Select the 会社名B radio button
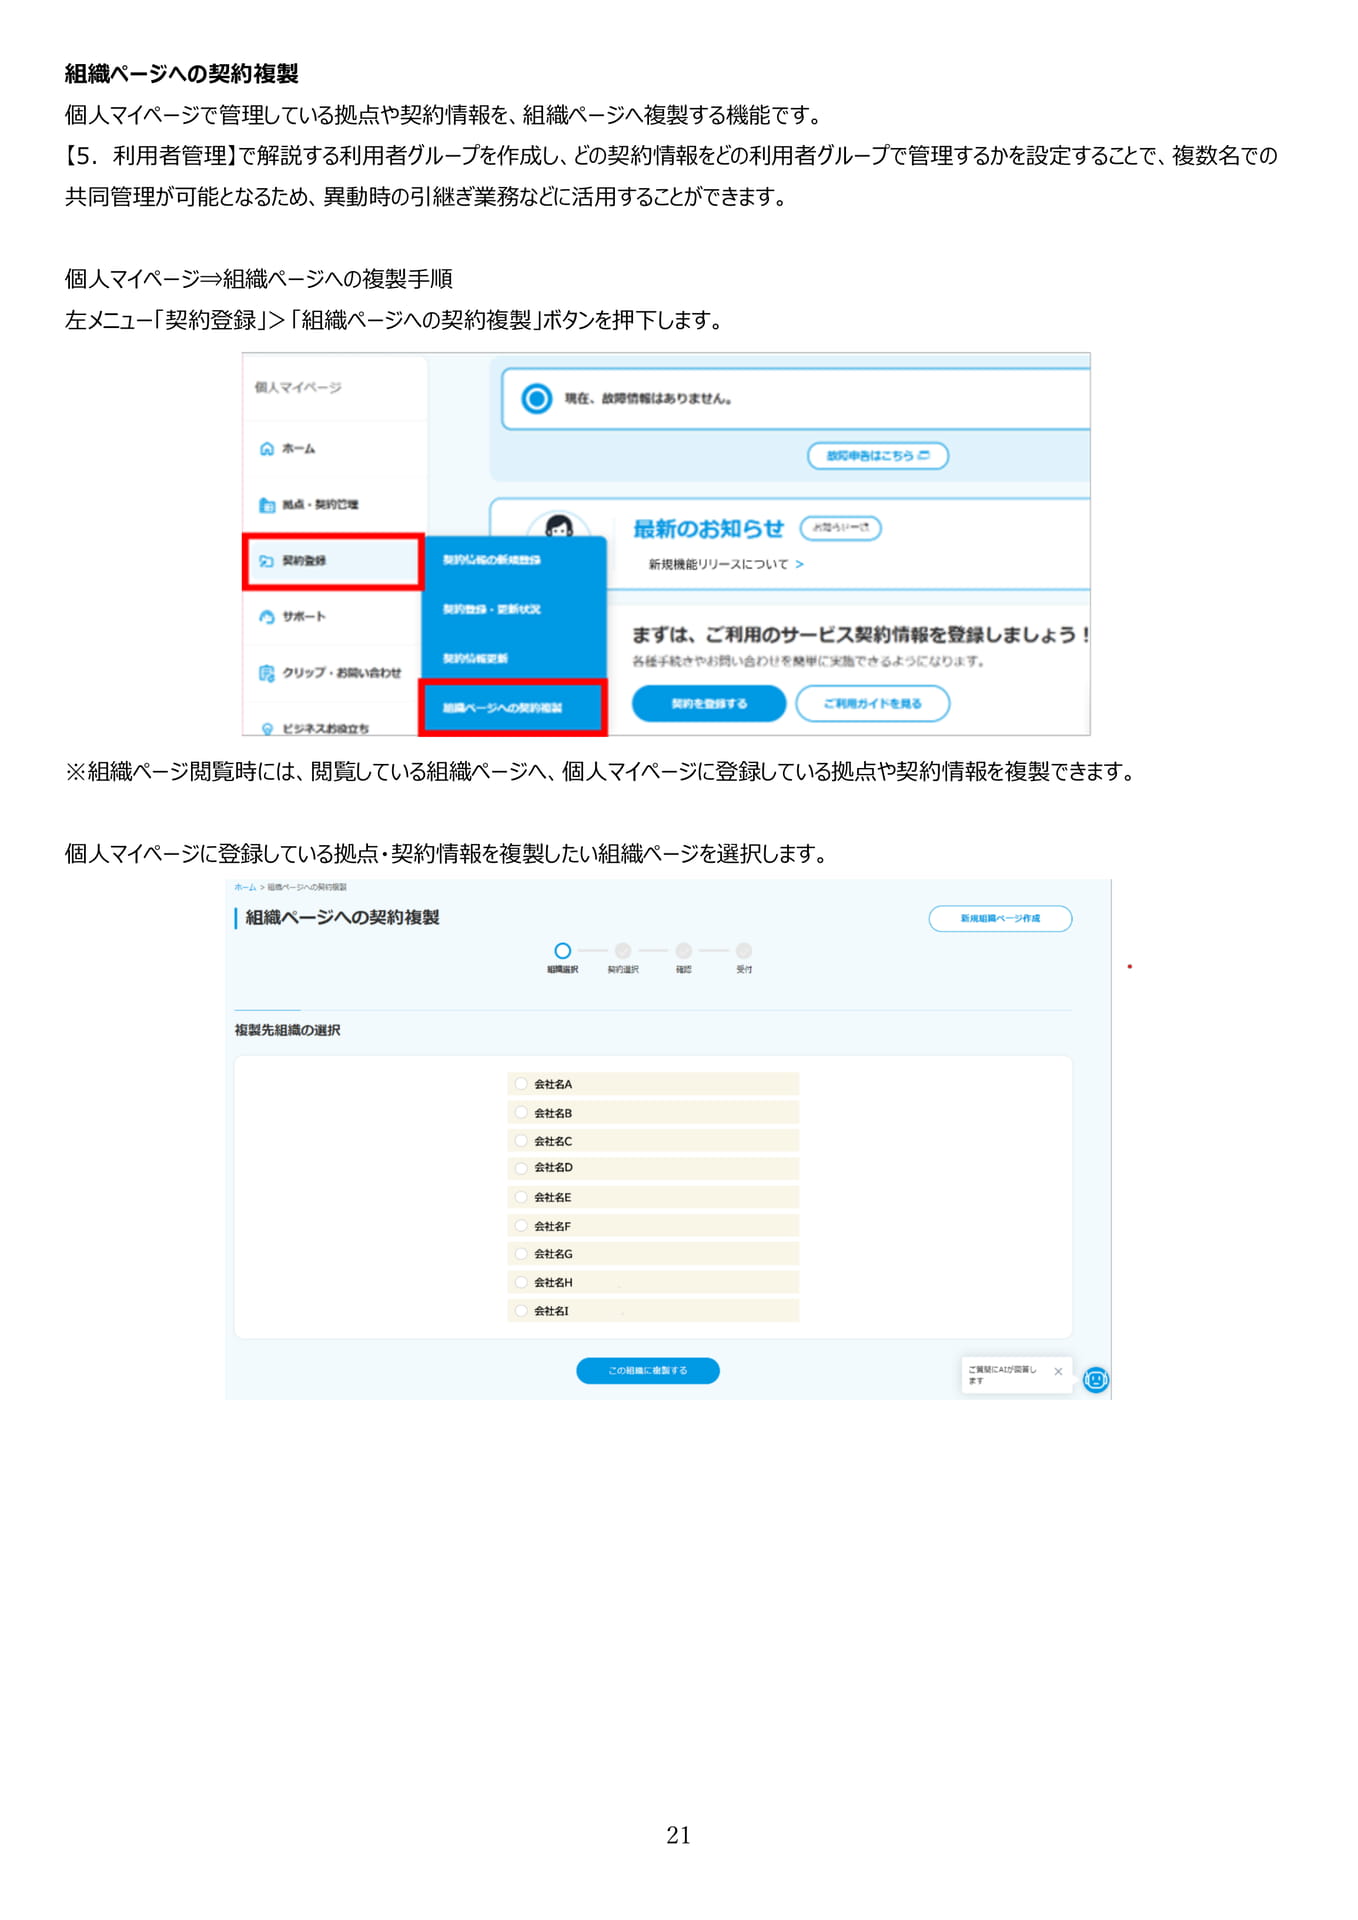 click(x=521, y=1112)
